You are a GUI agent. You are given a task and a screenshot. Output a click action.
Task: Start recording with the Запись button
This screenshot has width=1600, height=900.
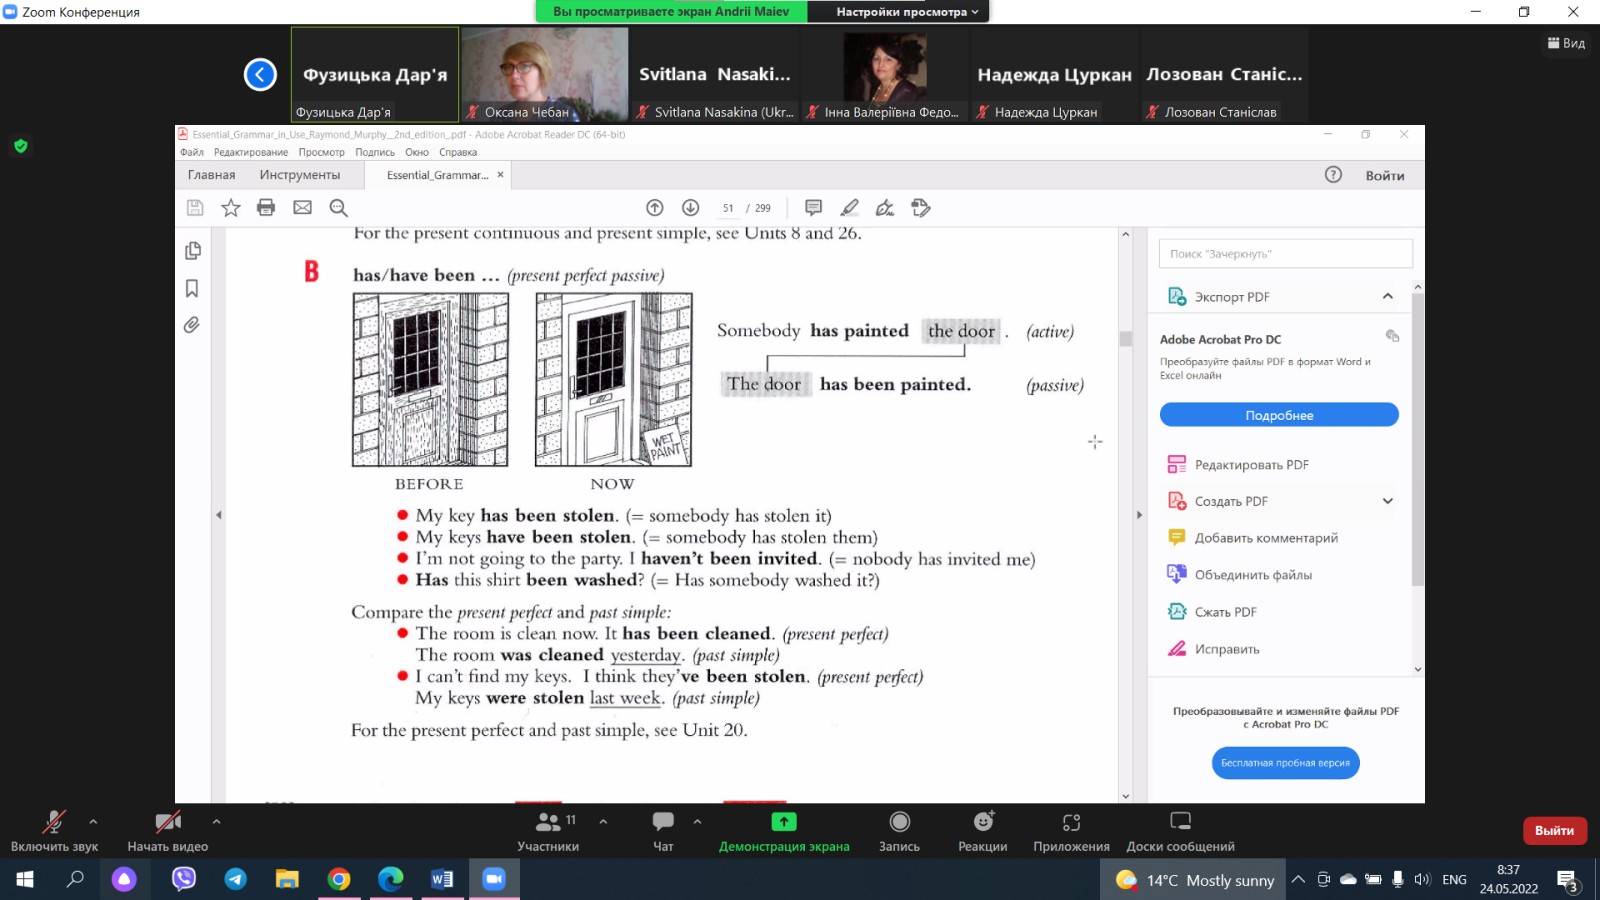899,830
